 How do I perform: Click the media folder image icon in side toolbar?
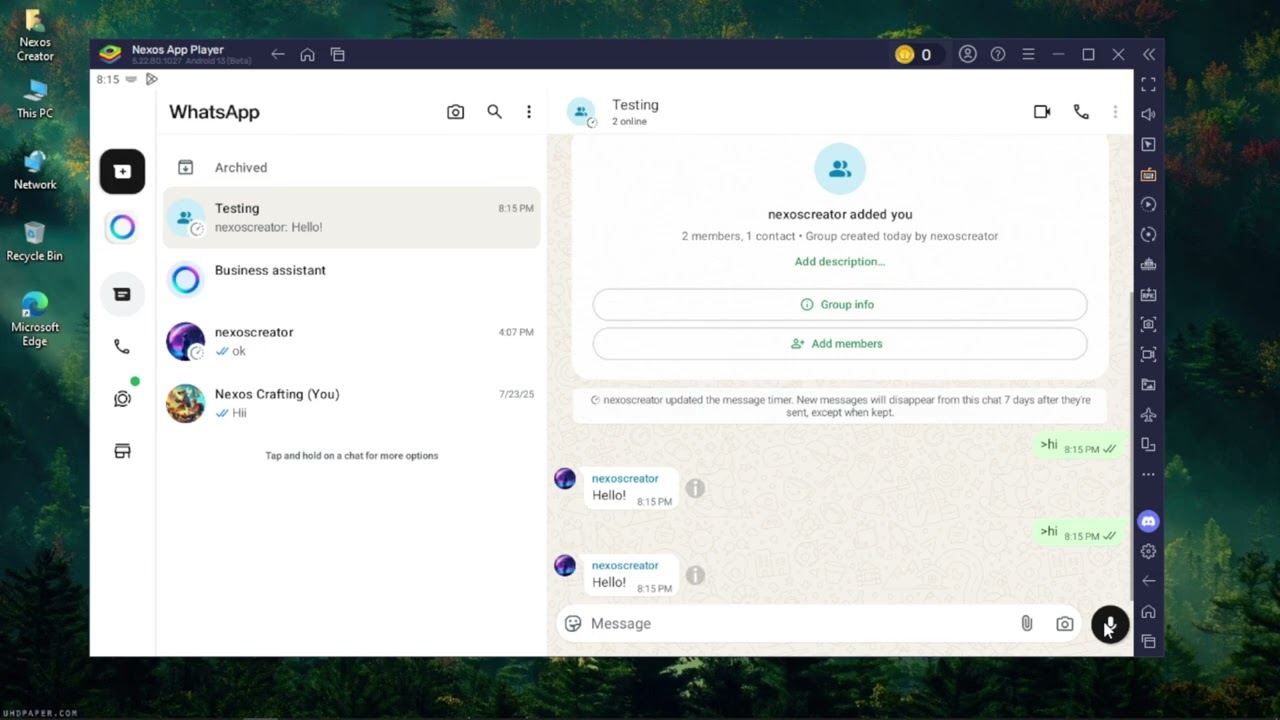tap(1148, 384)
